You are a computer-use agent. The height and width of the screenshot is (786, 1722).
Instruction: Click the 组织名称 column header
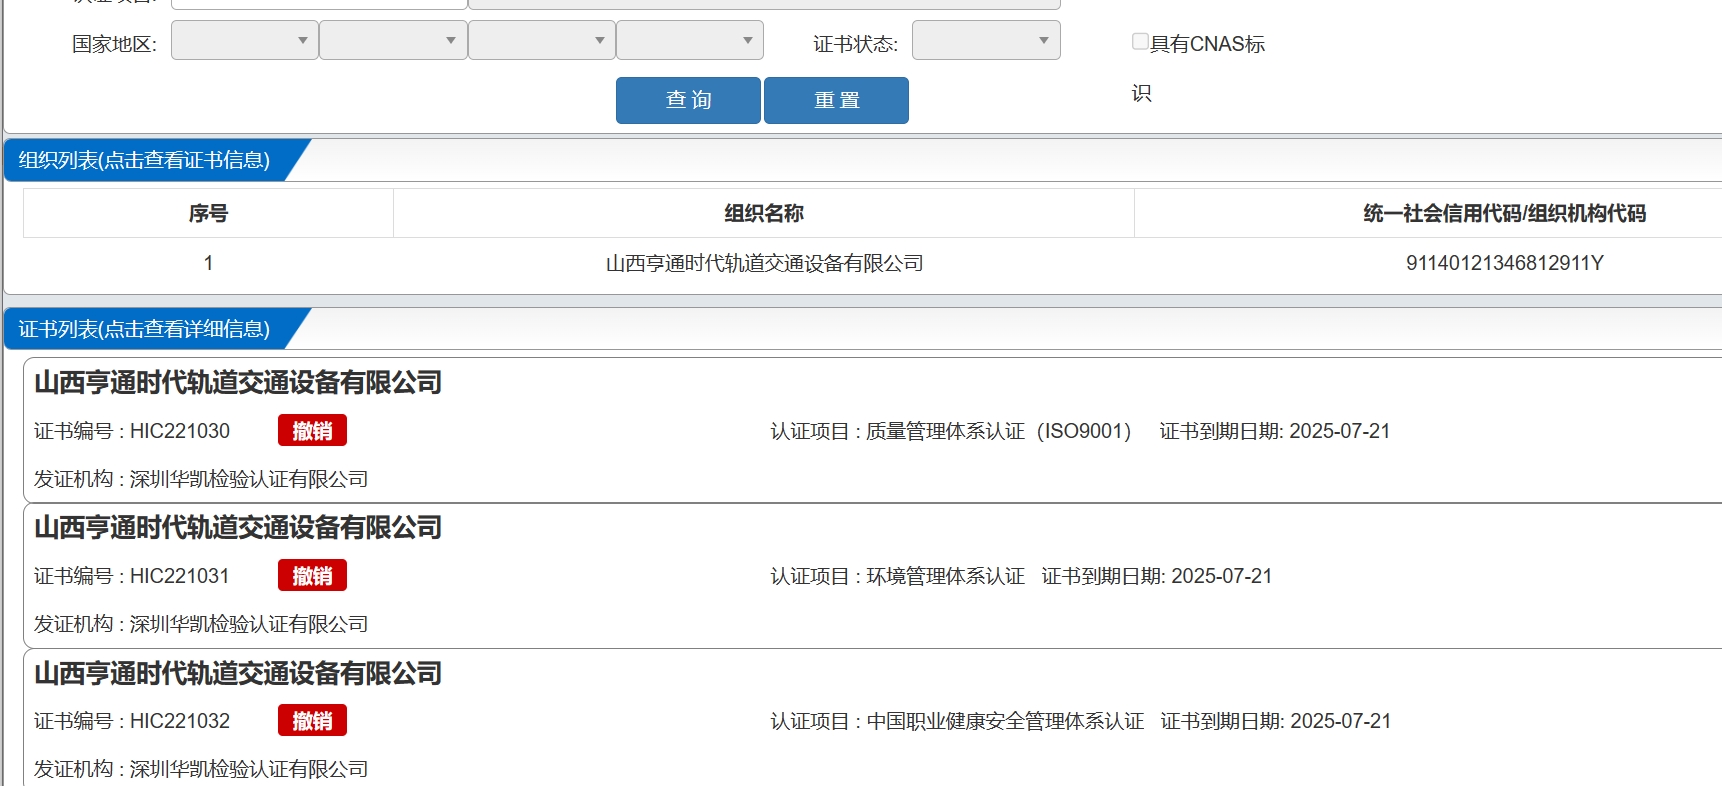[x=764, y=213]
